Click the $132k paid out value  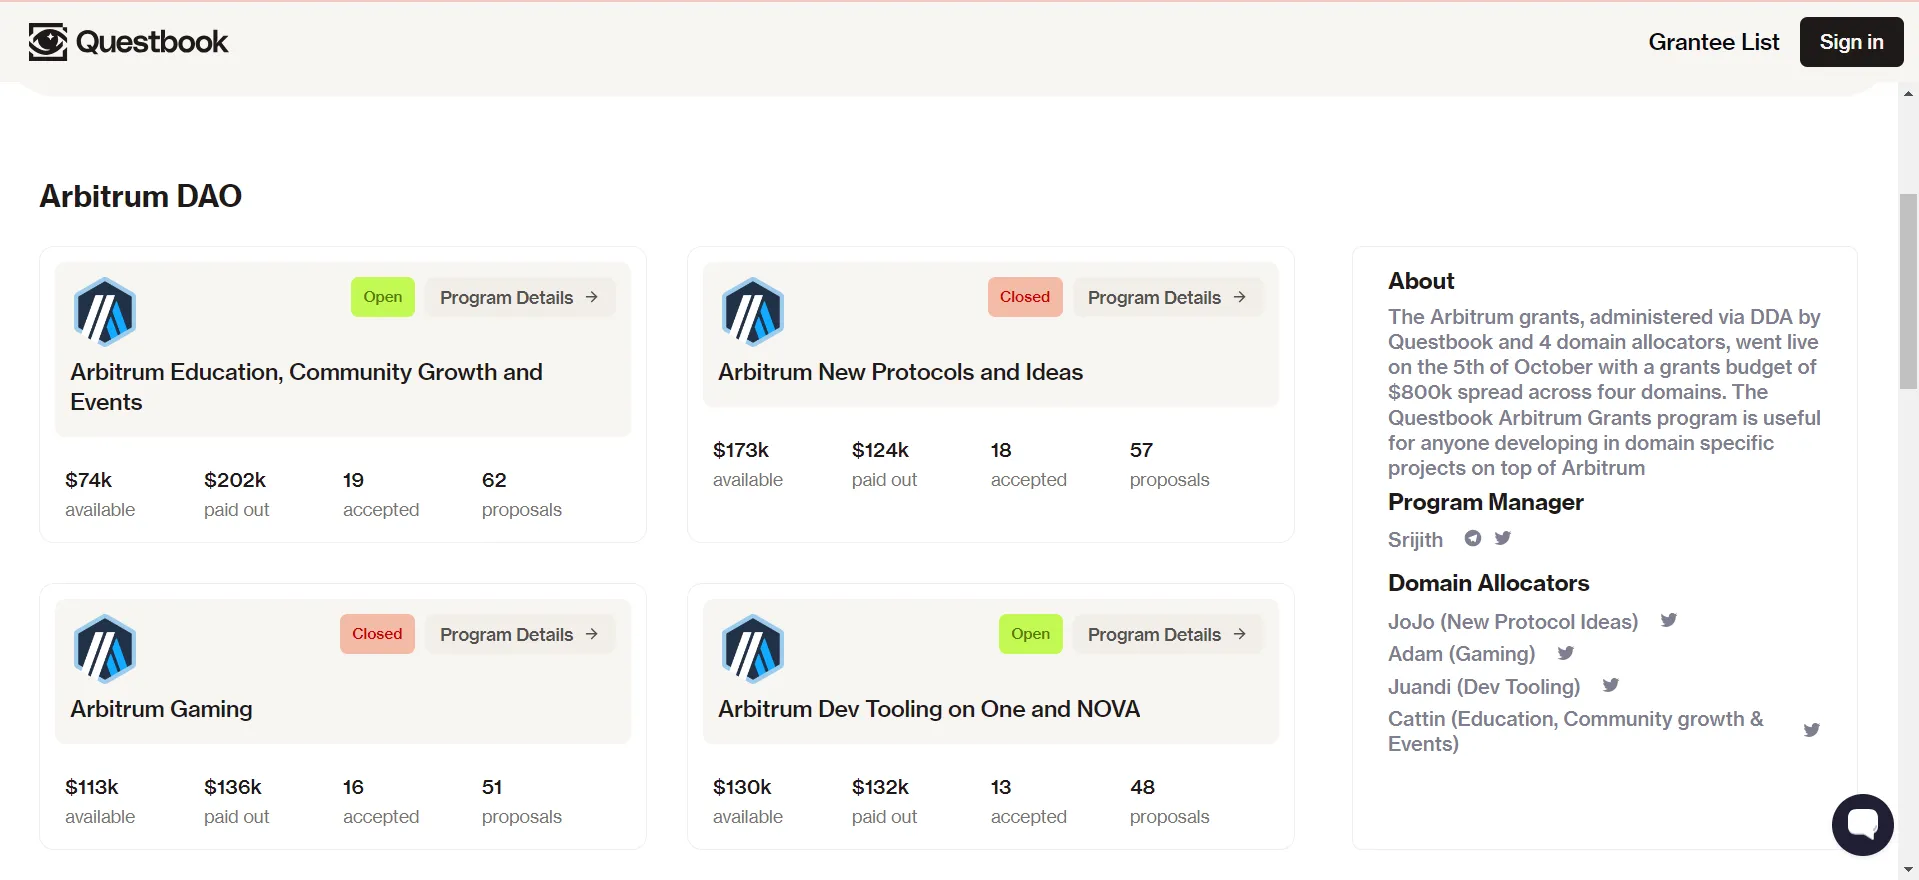pyautogui.click(x=880, y=787)
